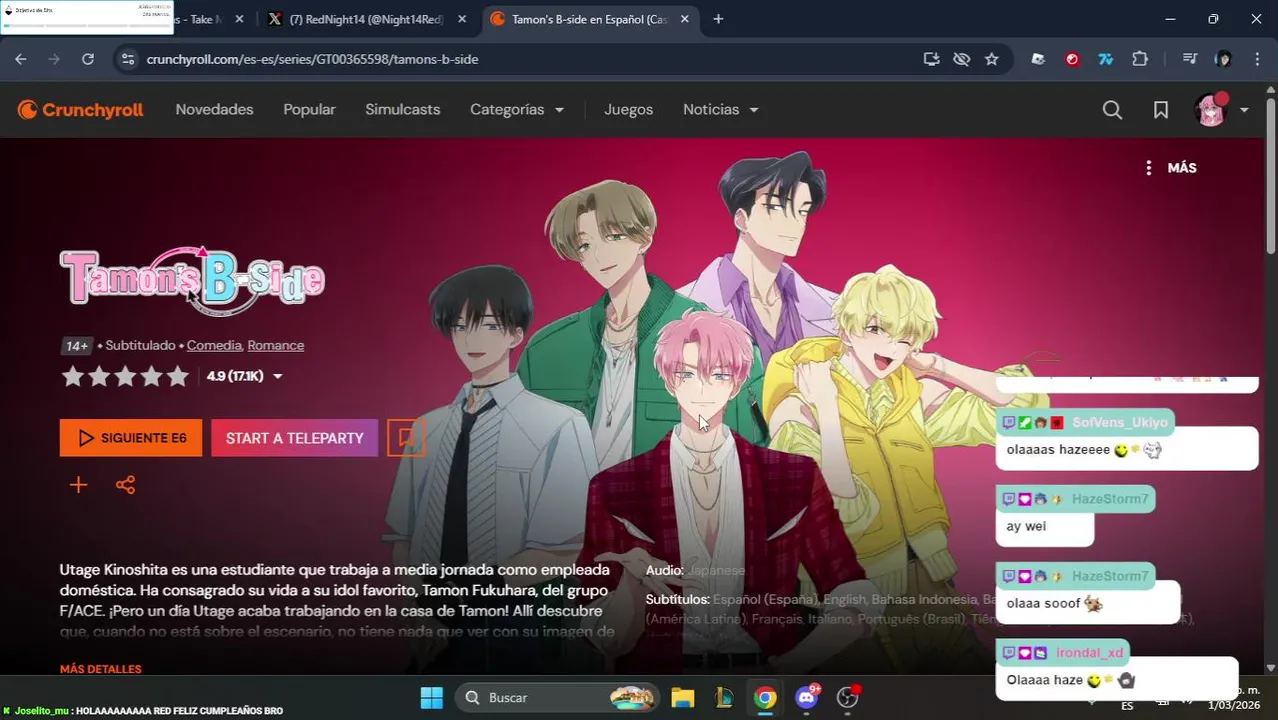Go back with browser back arrow

[21, 59]
